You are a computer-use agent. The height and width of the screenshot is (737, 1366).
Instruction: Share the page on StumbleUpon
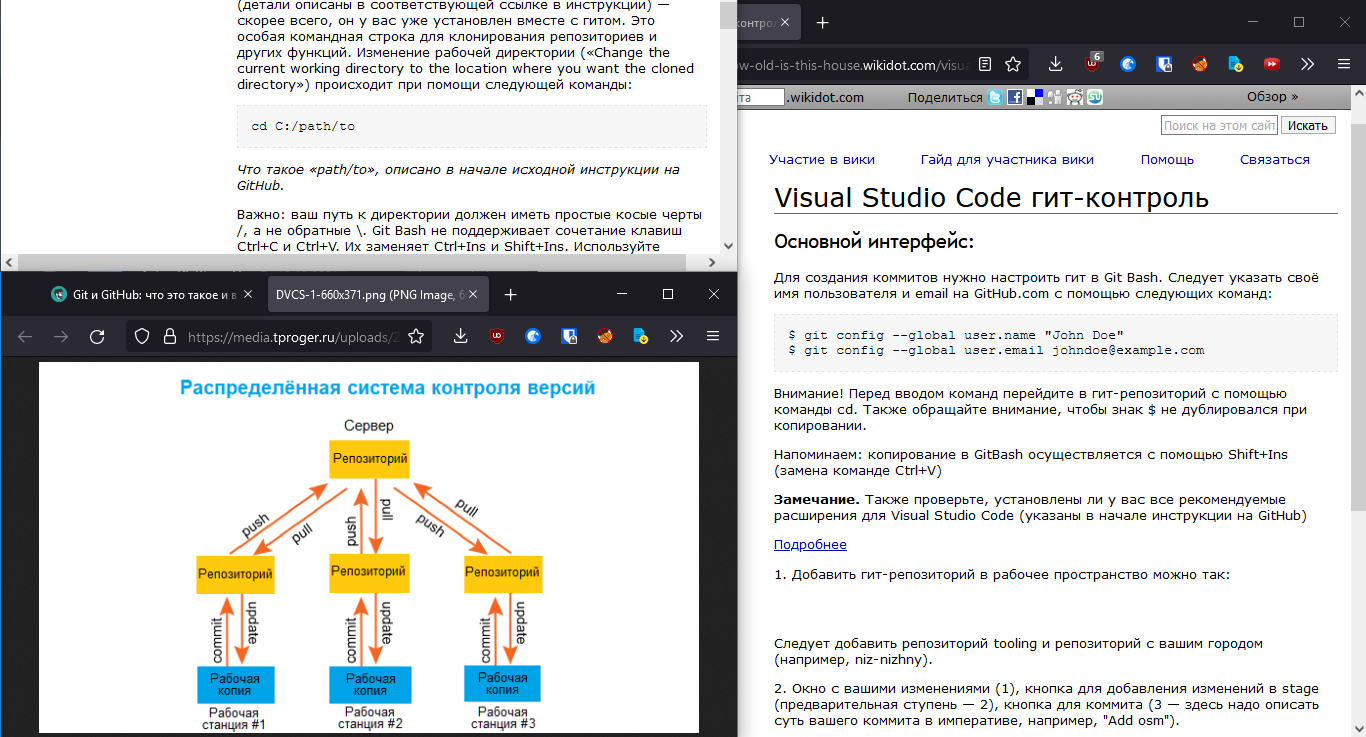point(1095,97)
